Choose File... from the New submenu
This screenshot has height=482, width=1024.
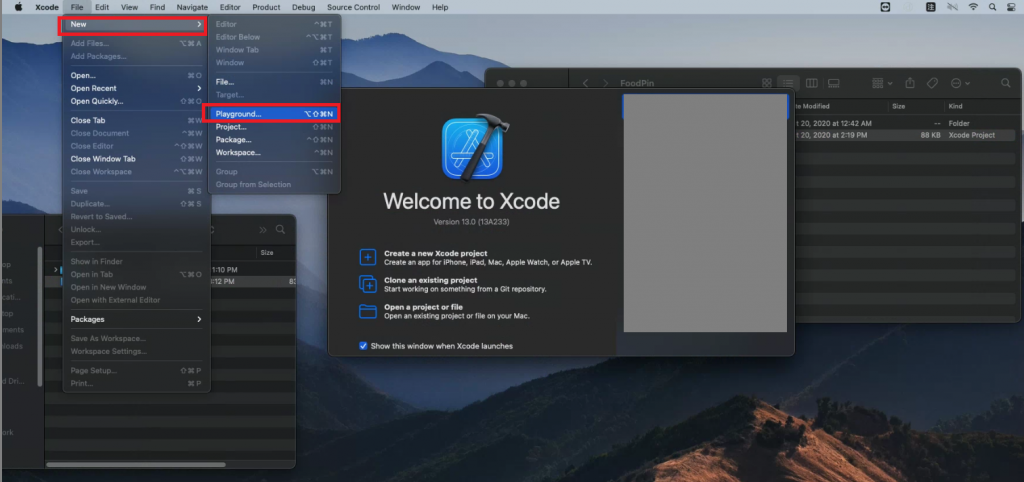coord(274,82)
